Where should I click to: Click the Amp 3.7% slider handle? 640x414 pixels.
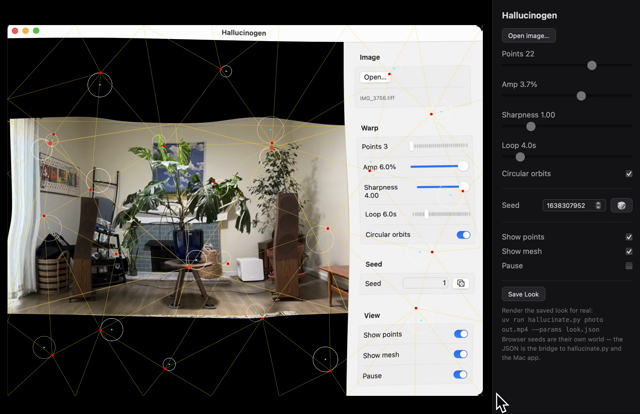[581, 96]
